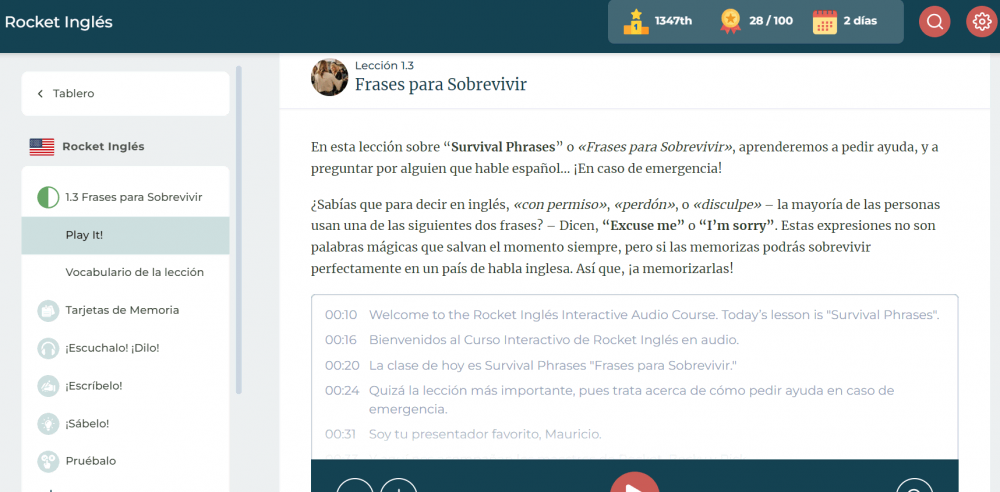Click the ¡Sábelo! lightbulb icon

click(48, 424)
